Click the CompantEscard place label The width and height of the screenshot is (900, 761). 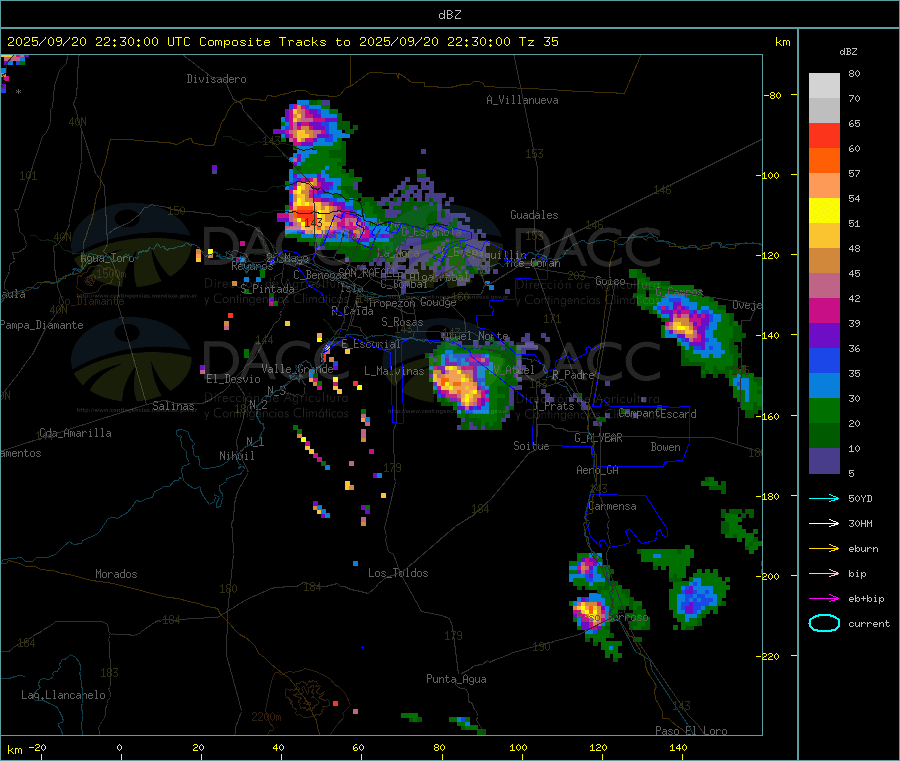click(x=658, y=413)
